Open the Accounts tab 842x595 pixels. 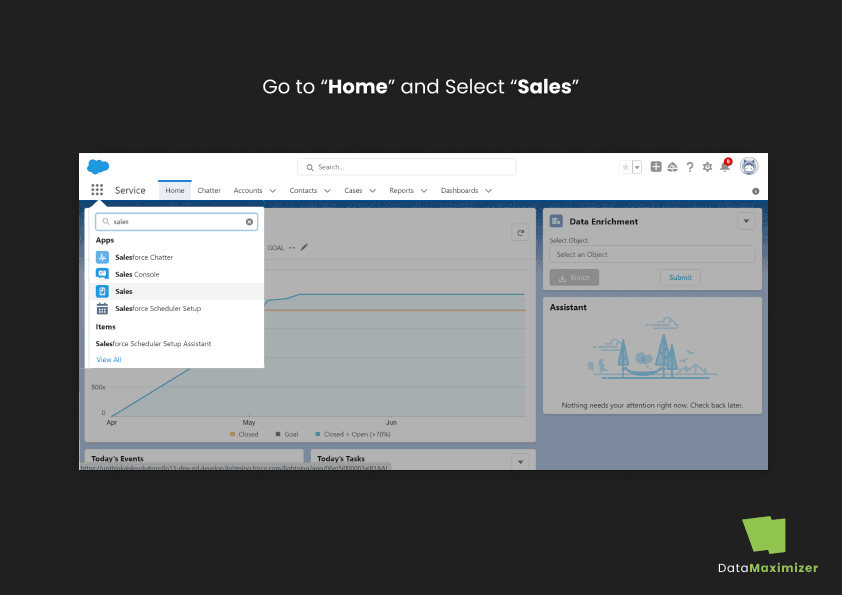coord(248,190)
